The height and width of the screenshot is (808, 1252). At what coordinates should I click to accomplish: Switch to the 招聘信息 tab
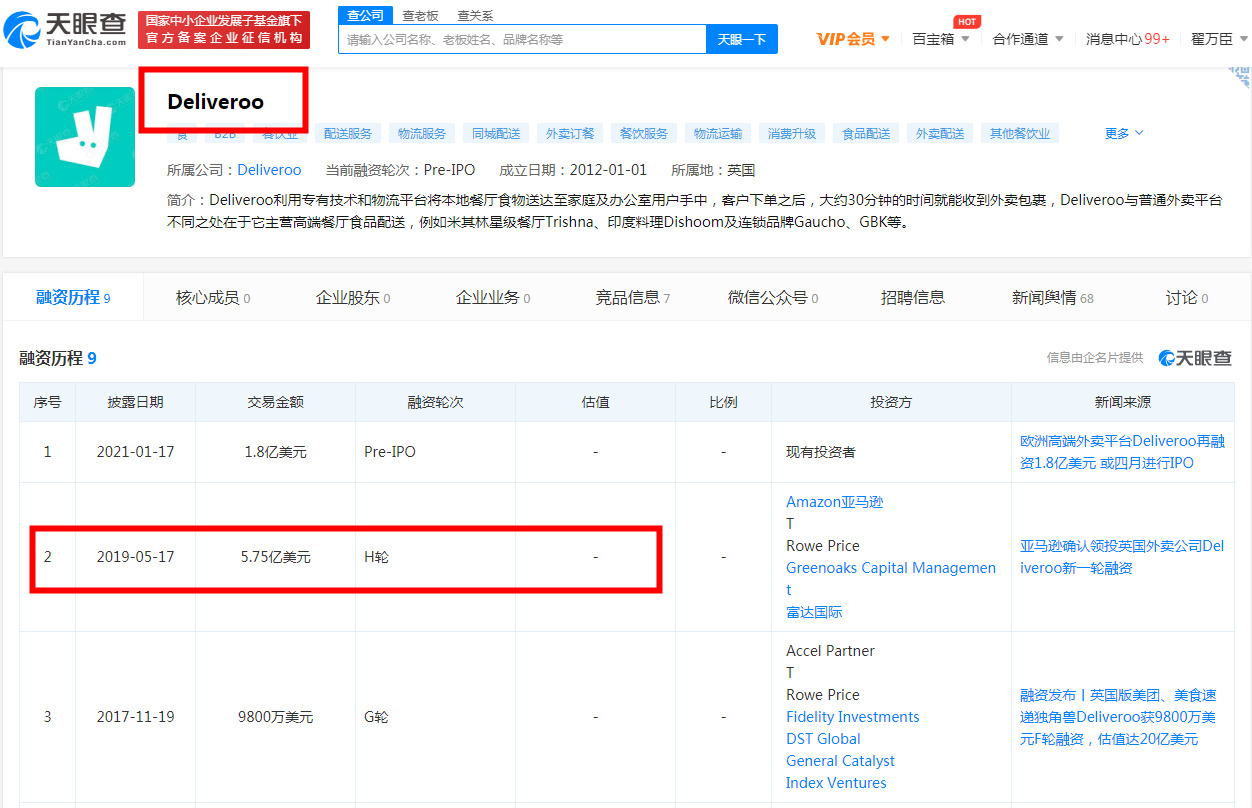coord(913,297)
